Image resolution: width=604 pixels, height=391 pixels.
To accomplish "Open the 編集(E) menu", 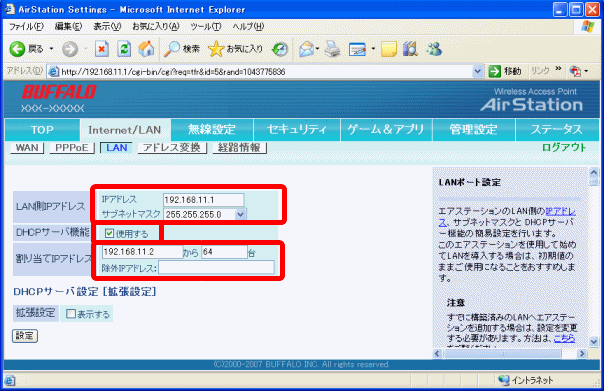I will click(x=68, y=27).
